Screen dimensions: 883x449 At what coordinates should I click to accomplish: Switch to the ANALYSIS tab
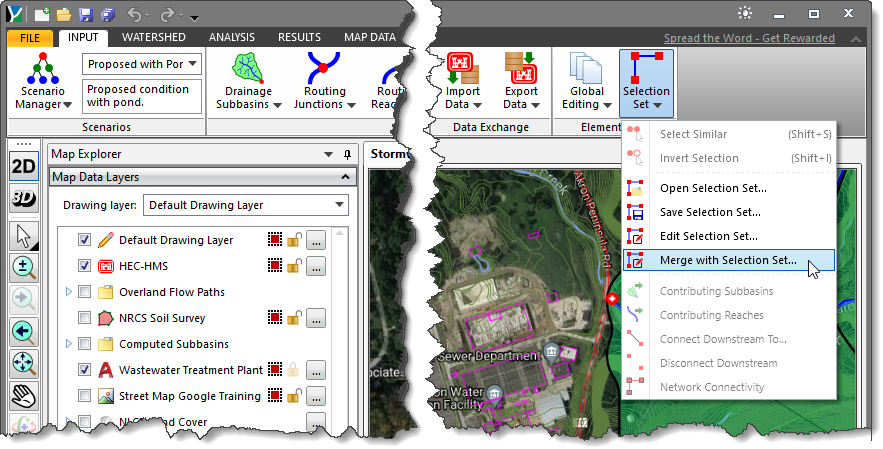coord(231,37)
